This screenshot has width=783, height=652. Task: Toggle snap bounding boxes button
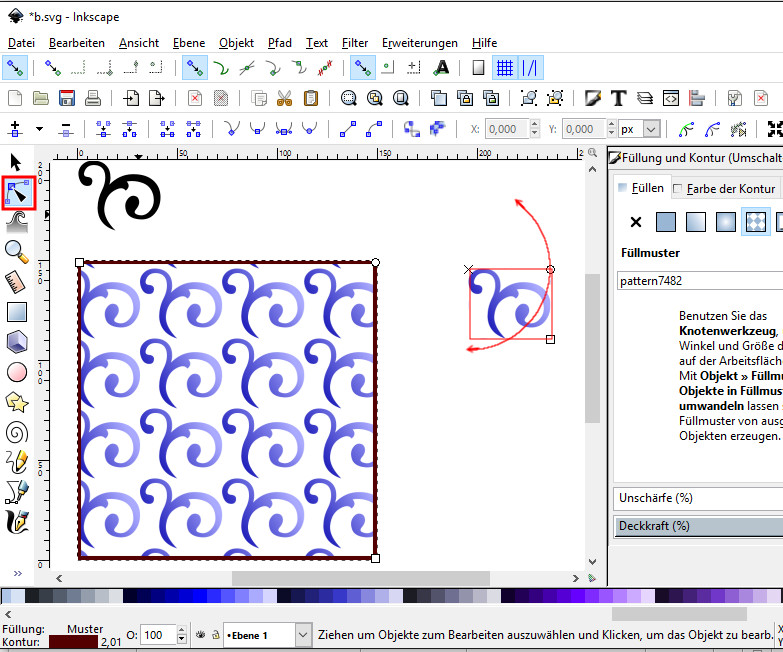click(x=52, y=67)
